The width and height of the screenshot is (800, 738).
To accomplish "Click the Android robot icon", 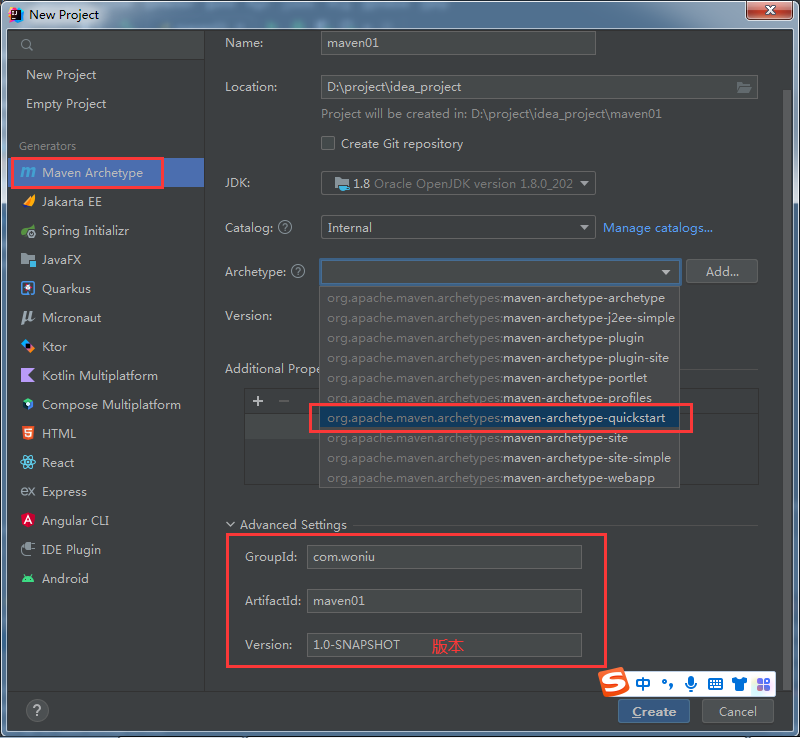I will pyautogui.click(x=28, y=579).
